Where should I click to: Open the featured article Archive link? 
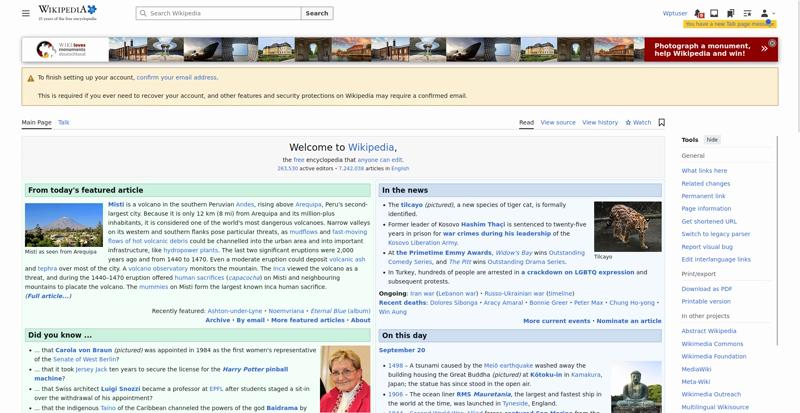tap(218, 320)
